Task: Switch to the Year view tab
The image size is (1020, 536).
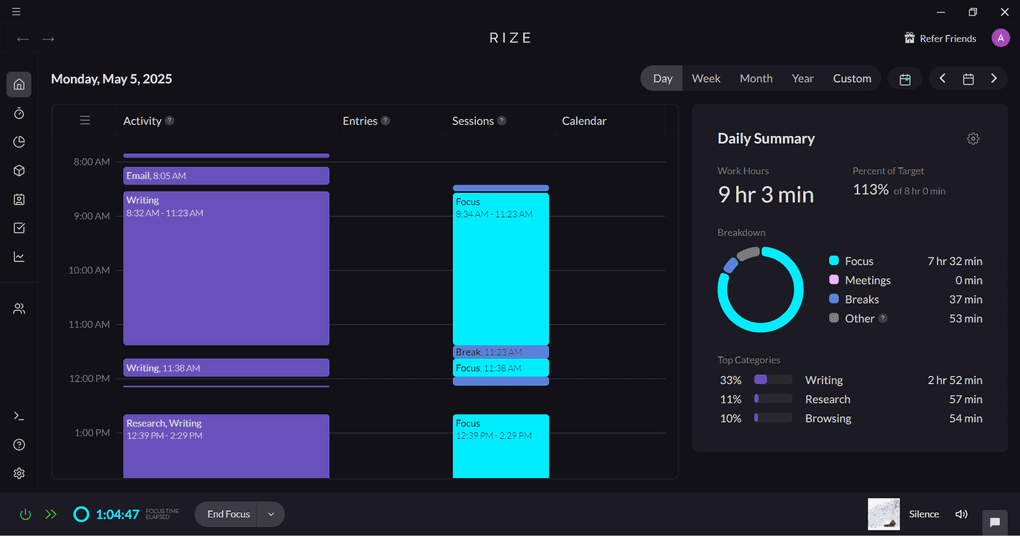Action: point(803,78)
